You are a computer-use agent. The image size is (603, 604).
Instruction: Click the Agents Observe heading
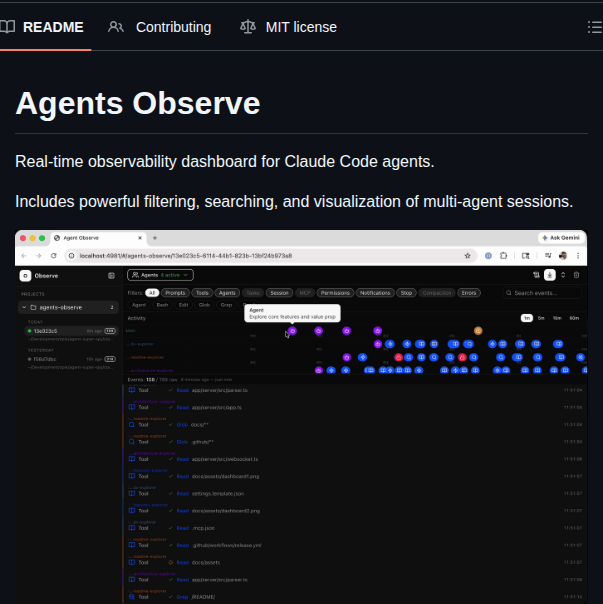coord(138,103)
